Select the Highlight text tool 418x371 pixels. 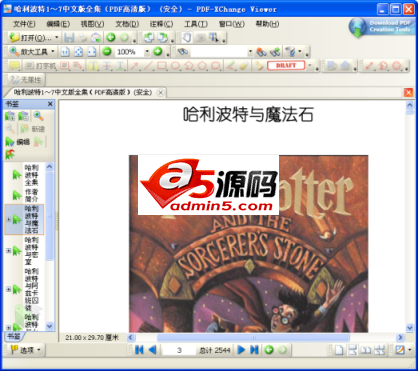click(93, 66)
